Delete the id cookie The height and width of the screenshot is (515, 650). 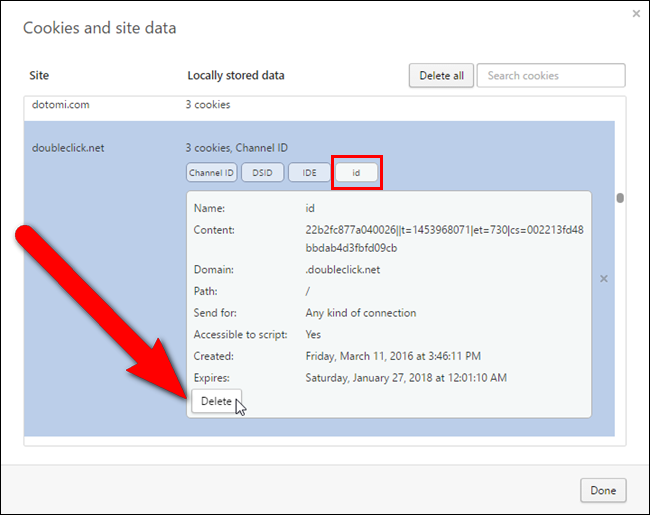click(216, 401)
